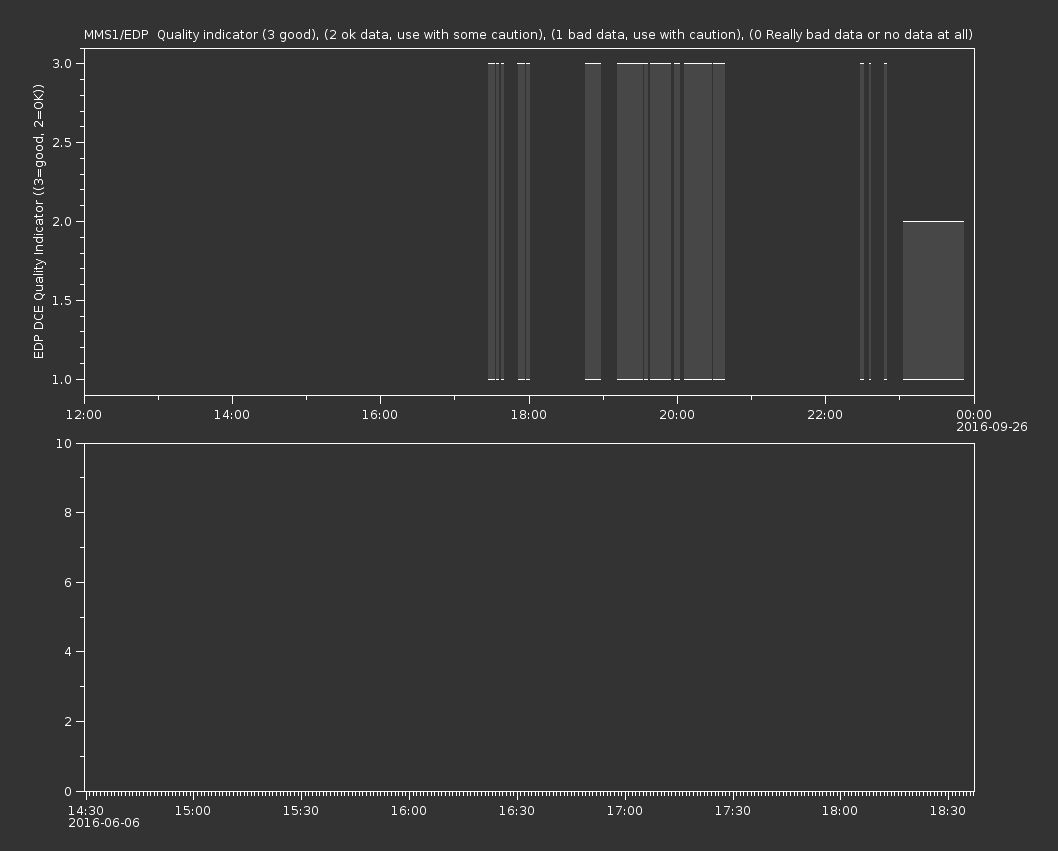Click the 15:30 time tick label
The width and height of the screenshot is (1058, 851).
pos(301,811)
